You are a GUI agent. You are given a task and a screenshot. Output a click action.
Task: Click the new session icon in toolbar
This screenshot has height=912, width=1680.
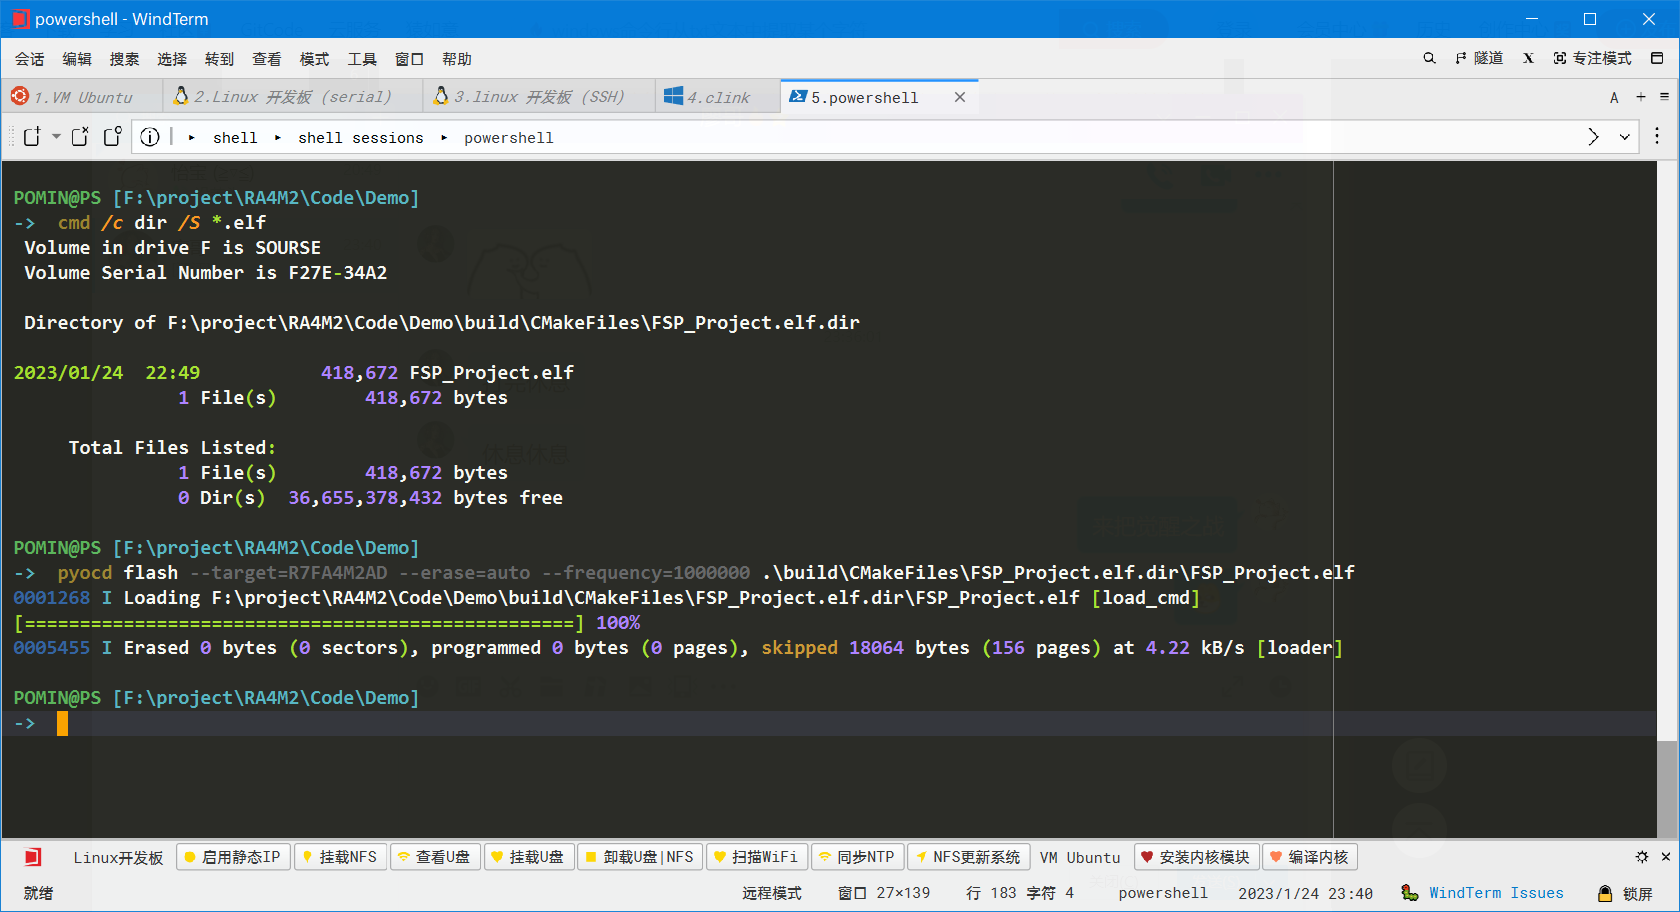(x=32, y=137)
